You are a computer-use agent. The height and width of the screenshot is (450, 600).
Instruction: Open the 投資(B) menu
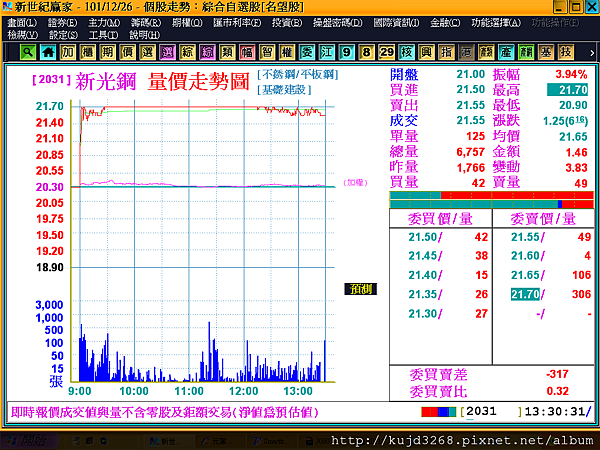[287, 23]
